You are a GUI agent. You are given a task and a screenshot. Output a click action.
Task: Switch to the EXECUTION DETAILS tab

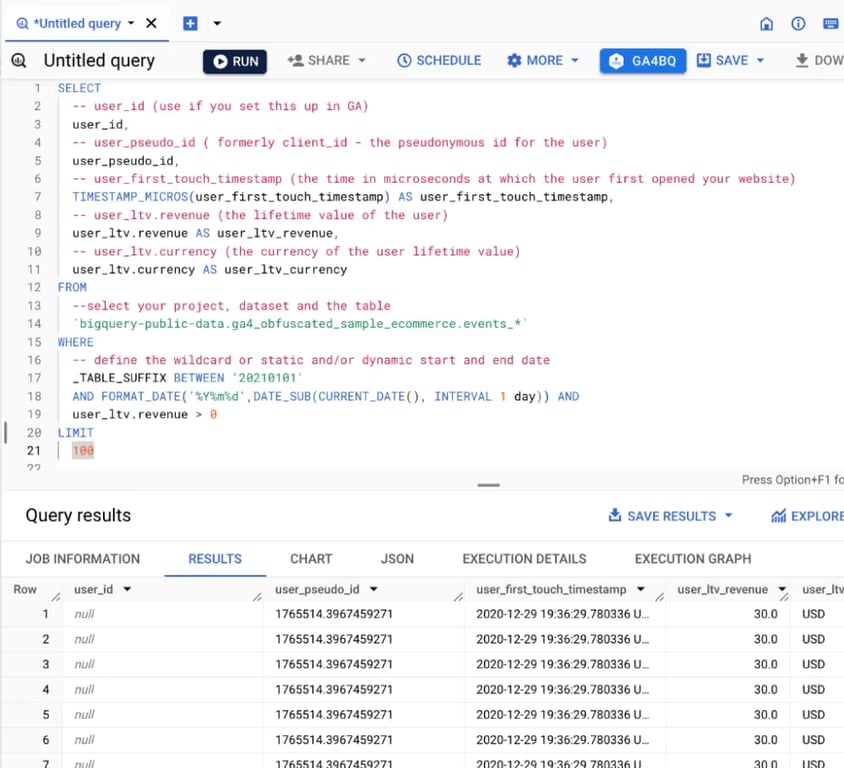[x=524, y=559]
